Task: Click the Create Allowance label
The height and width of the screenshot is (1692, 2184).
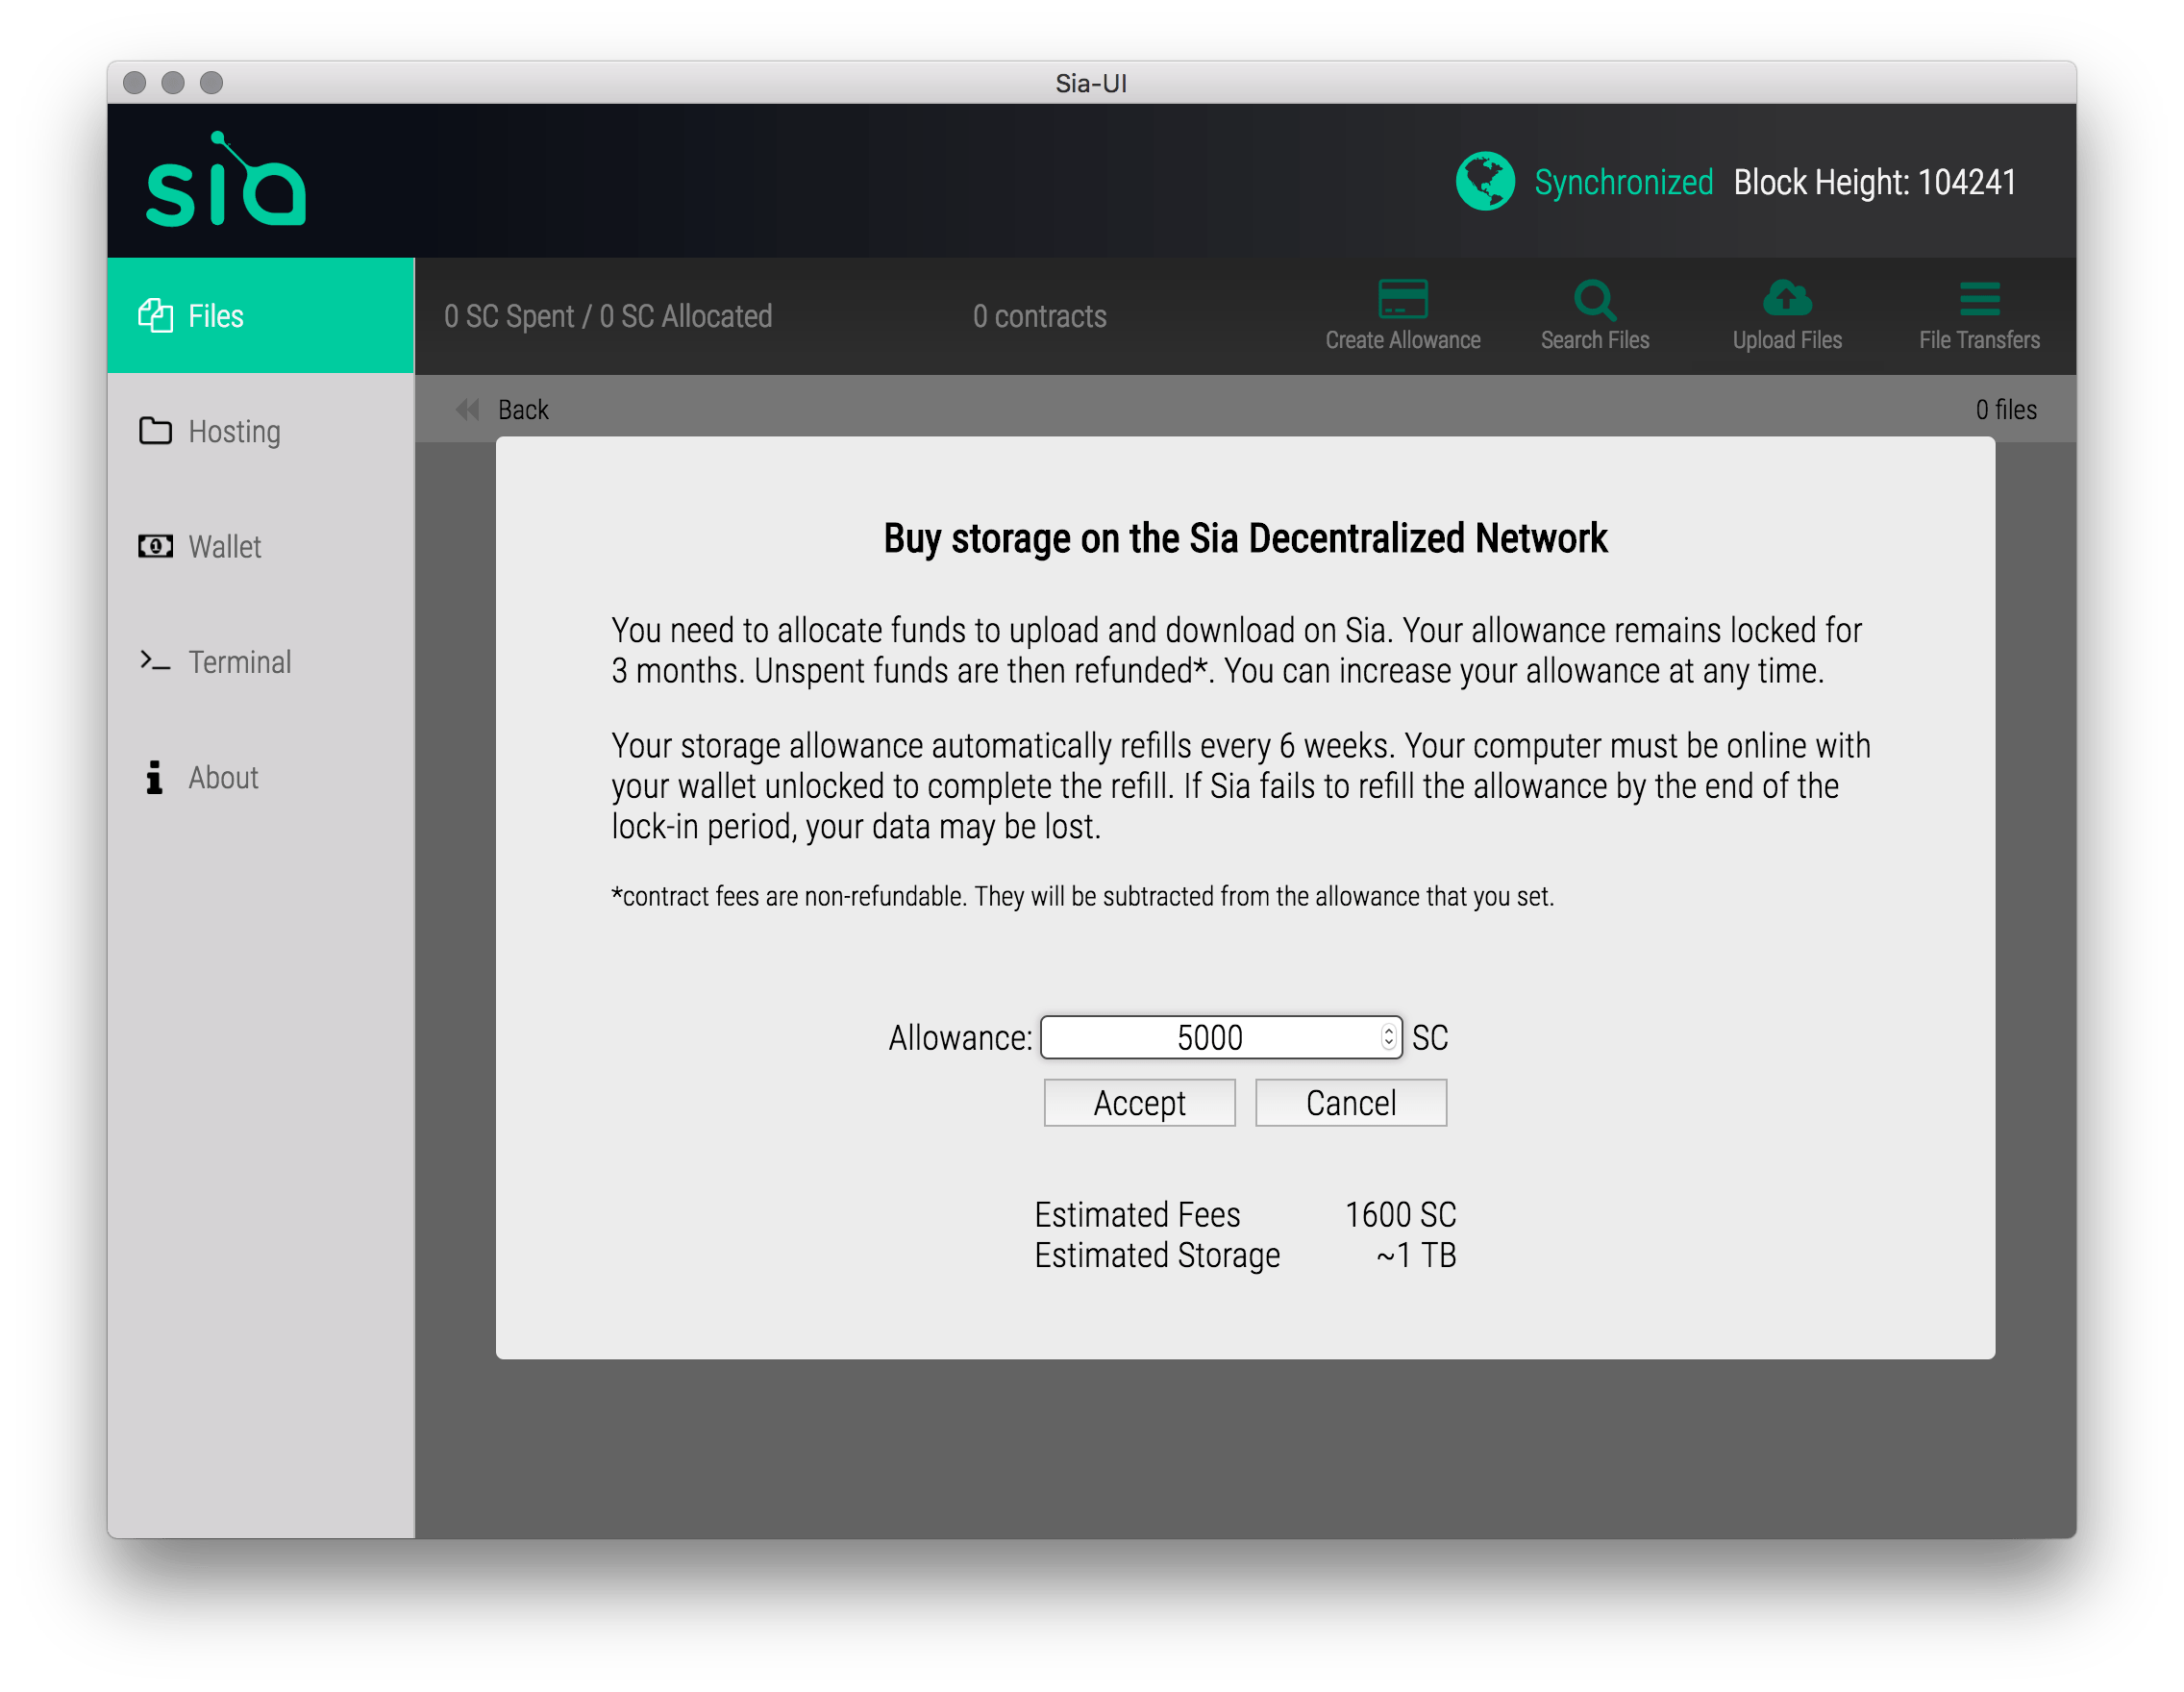Action: 1402,340
